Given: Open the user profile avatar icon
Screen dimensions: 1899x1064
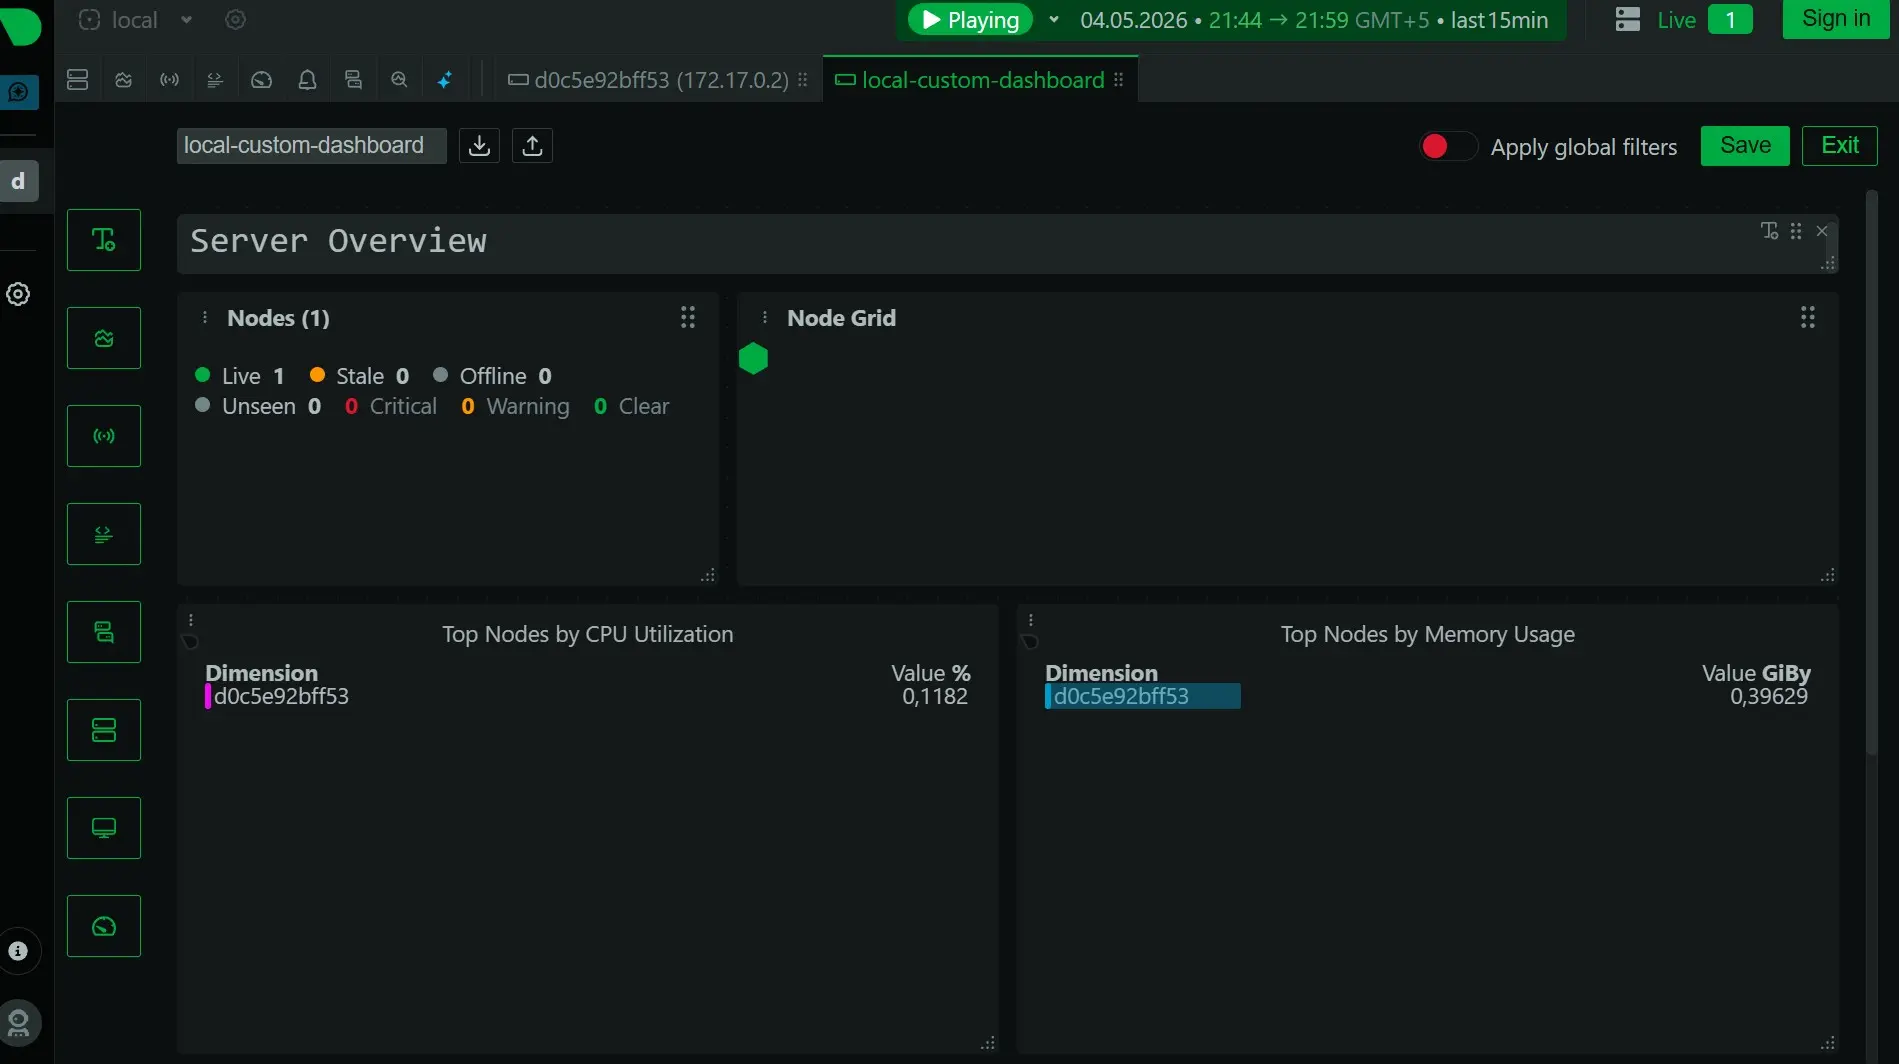Looking at the screenshot, I should [19, 1022].
